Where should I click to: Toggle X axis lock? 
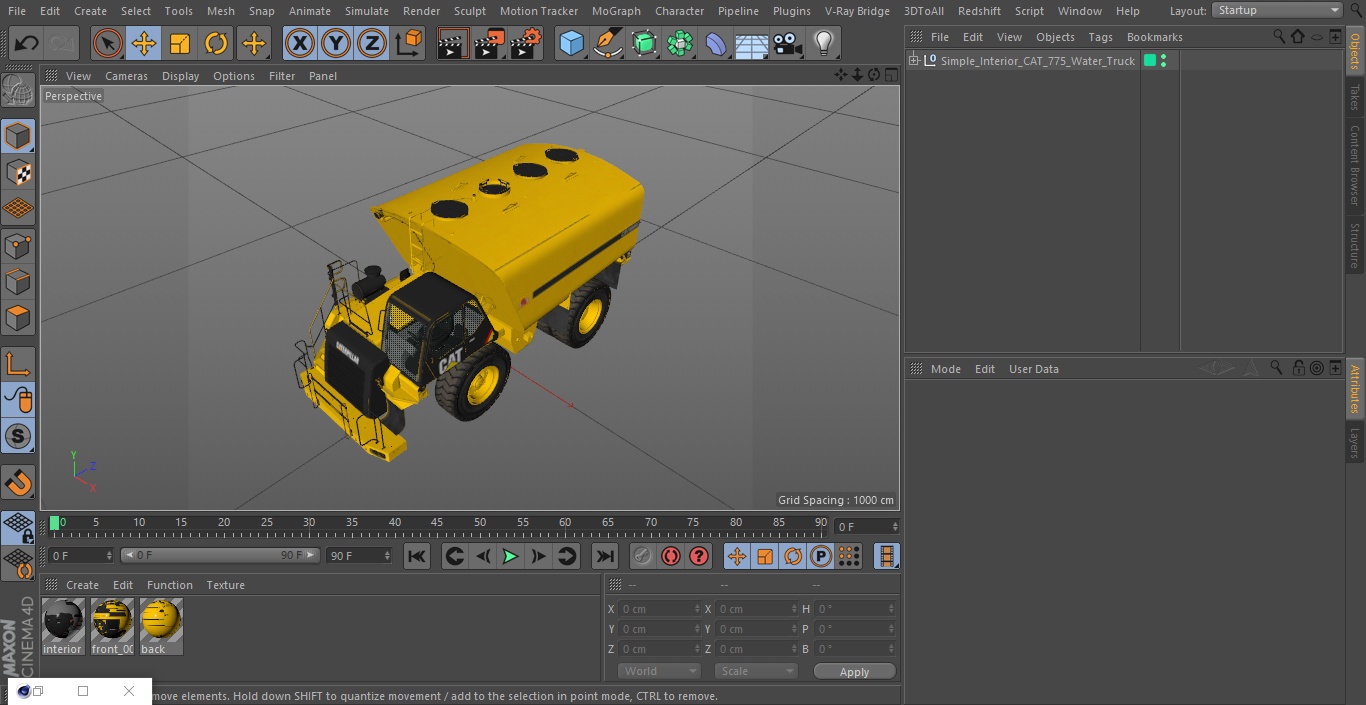pyautogui.click(x=300, y=43)
